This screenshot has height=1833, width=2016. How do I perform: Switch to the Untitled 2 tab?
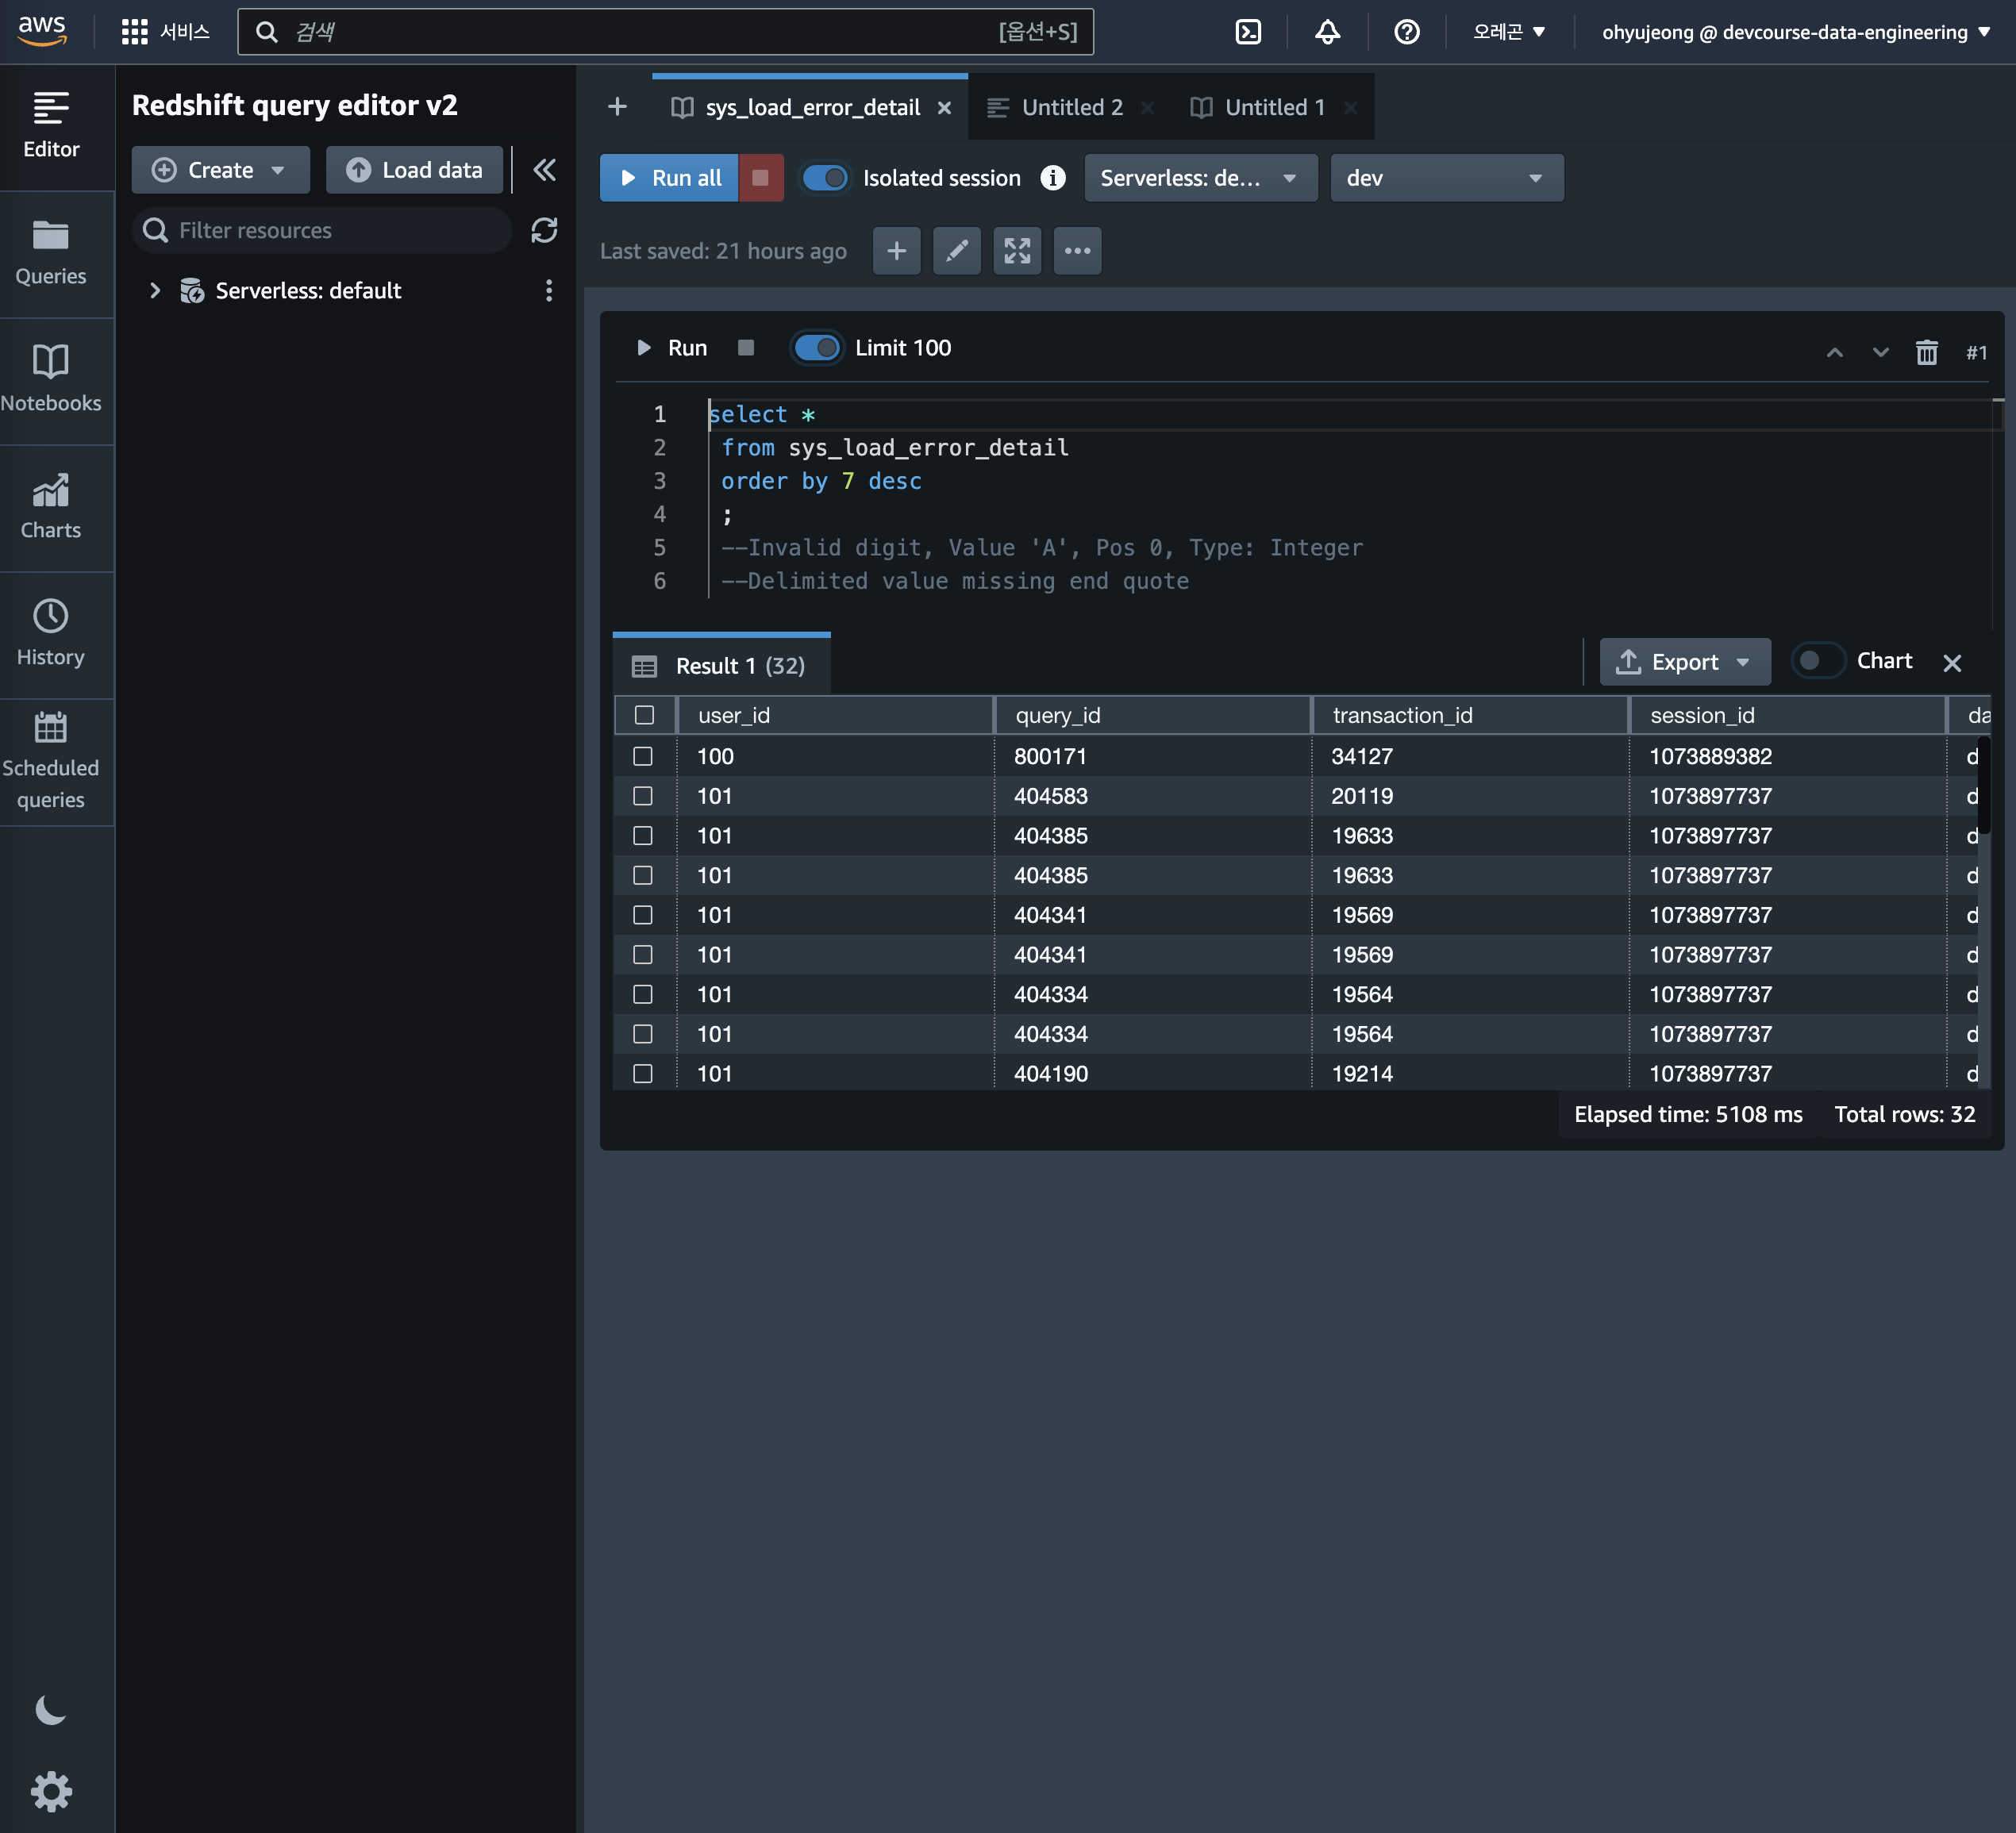click(1072, 107)
